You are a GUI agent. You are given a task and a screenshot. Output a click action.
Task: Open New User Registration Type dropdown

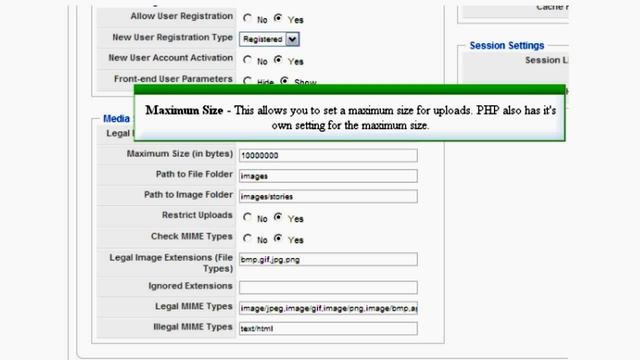(x=269, y=39)
